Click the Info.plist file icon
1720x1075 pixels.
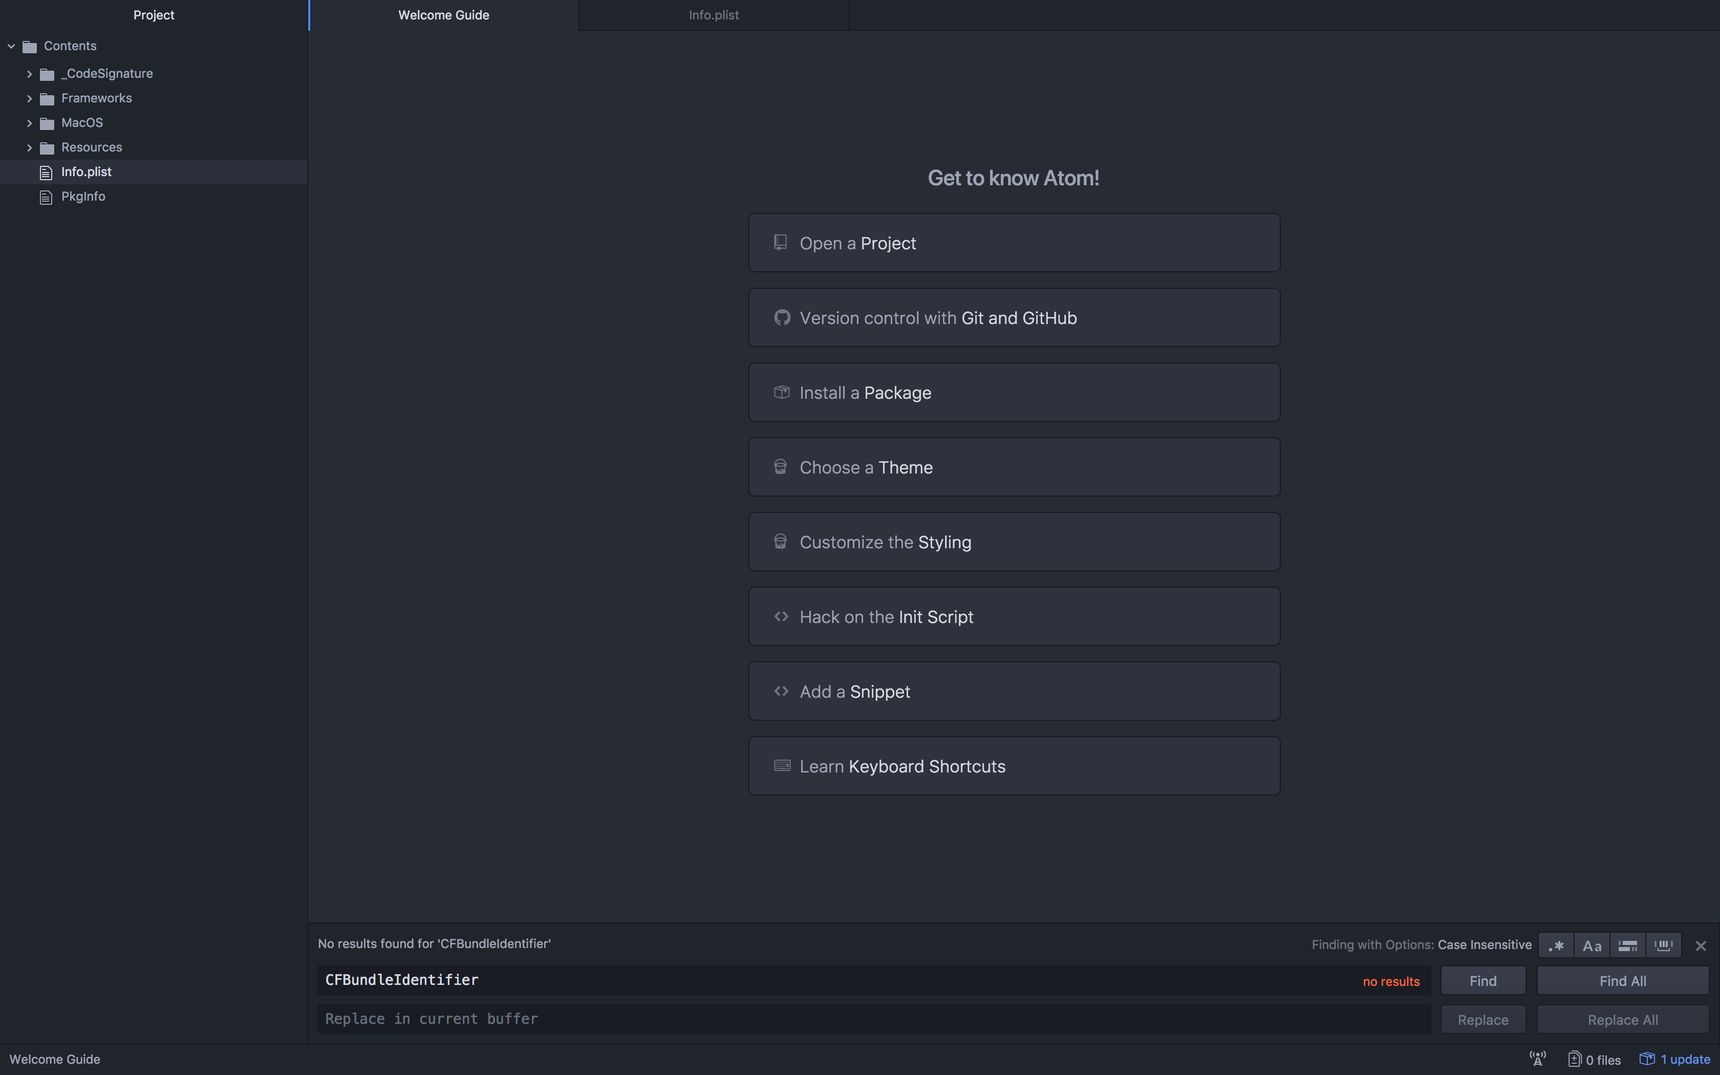[46, 173]
